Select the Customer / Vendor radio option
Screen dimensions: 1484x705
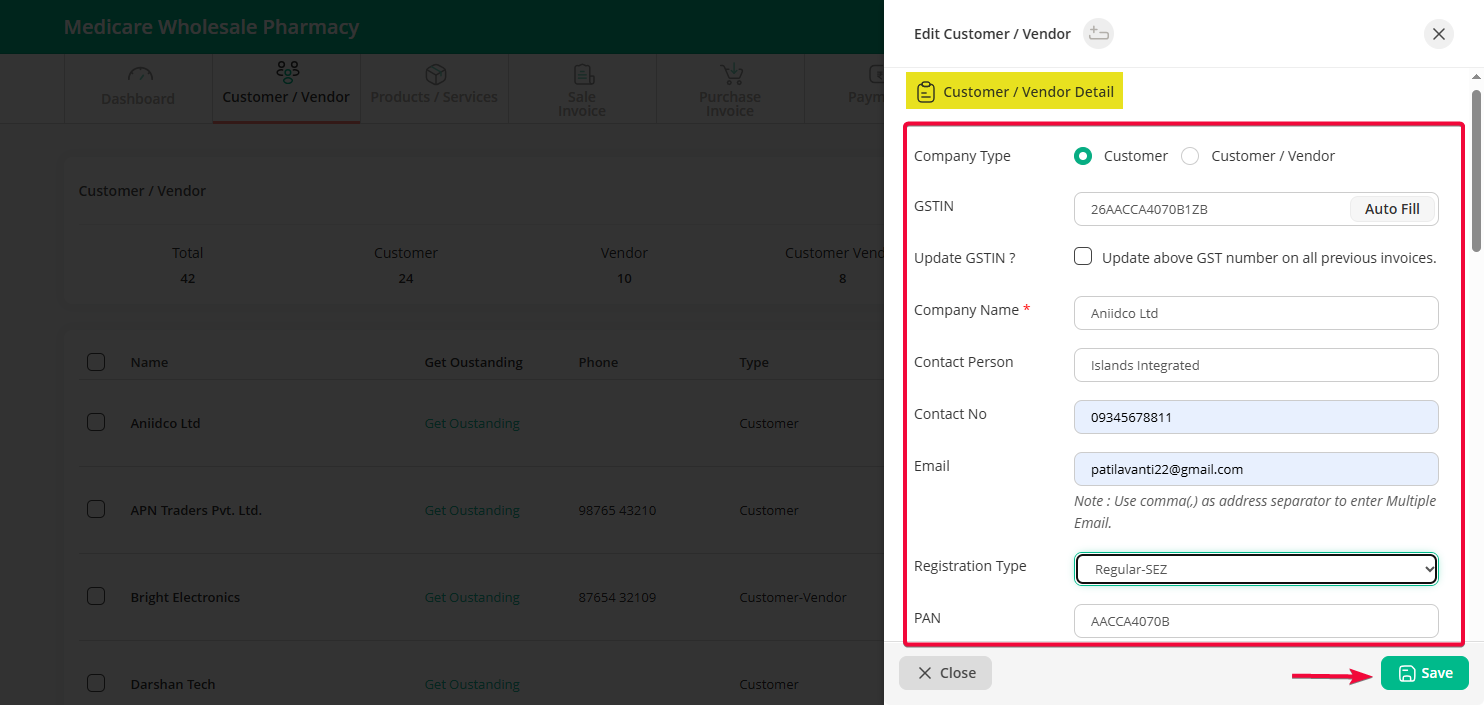(x=1190, y=156)
